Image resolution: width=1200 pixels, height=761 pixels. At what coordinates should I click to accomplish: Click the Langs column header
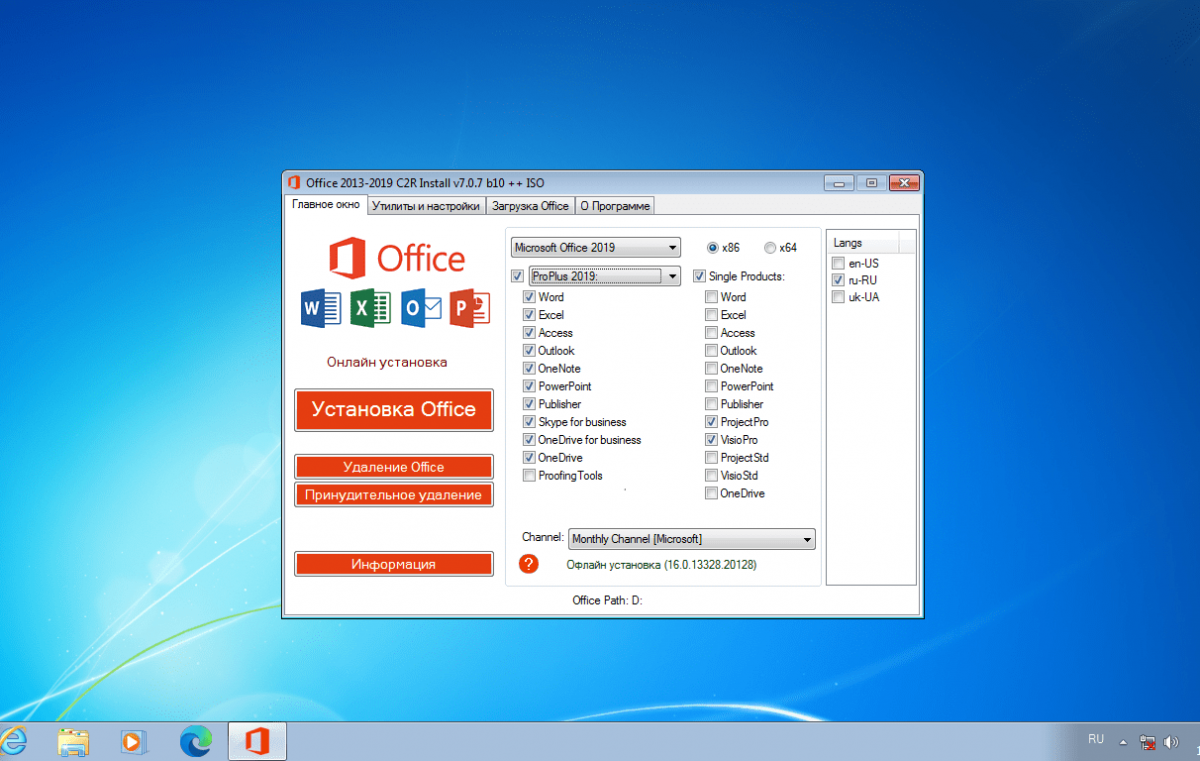click(863, 243)
